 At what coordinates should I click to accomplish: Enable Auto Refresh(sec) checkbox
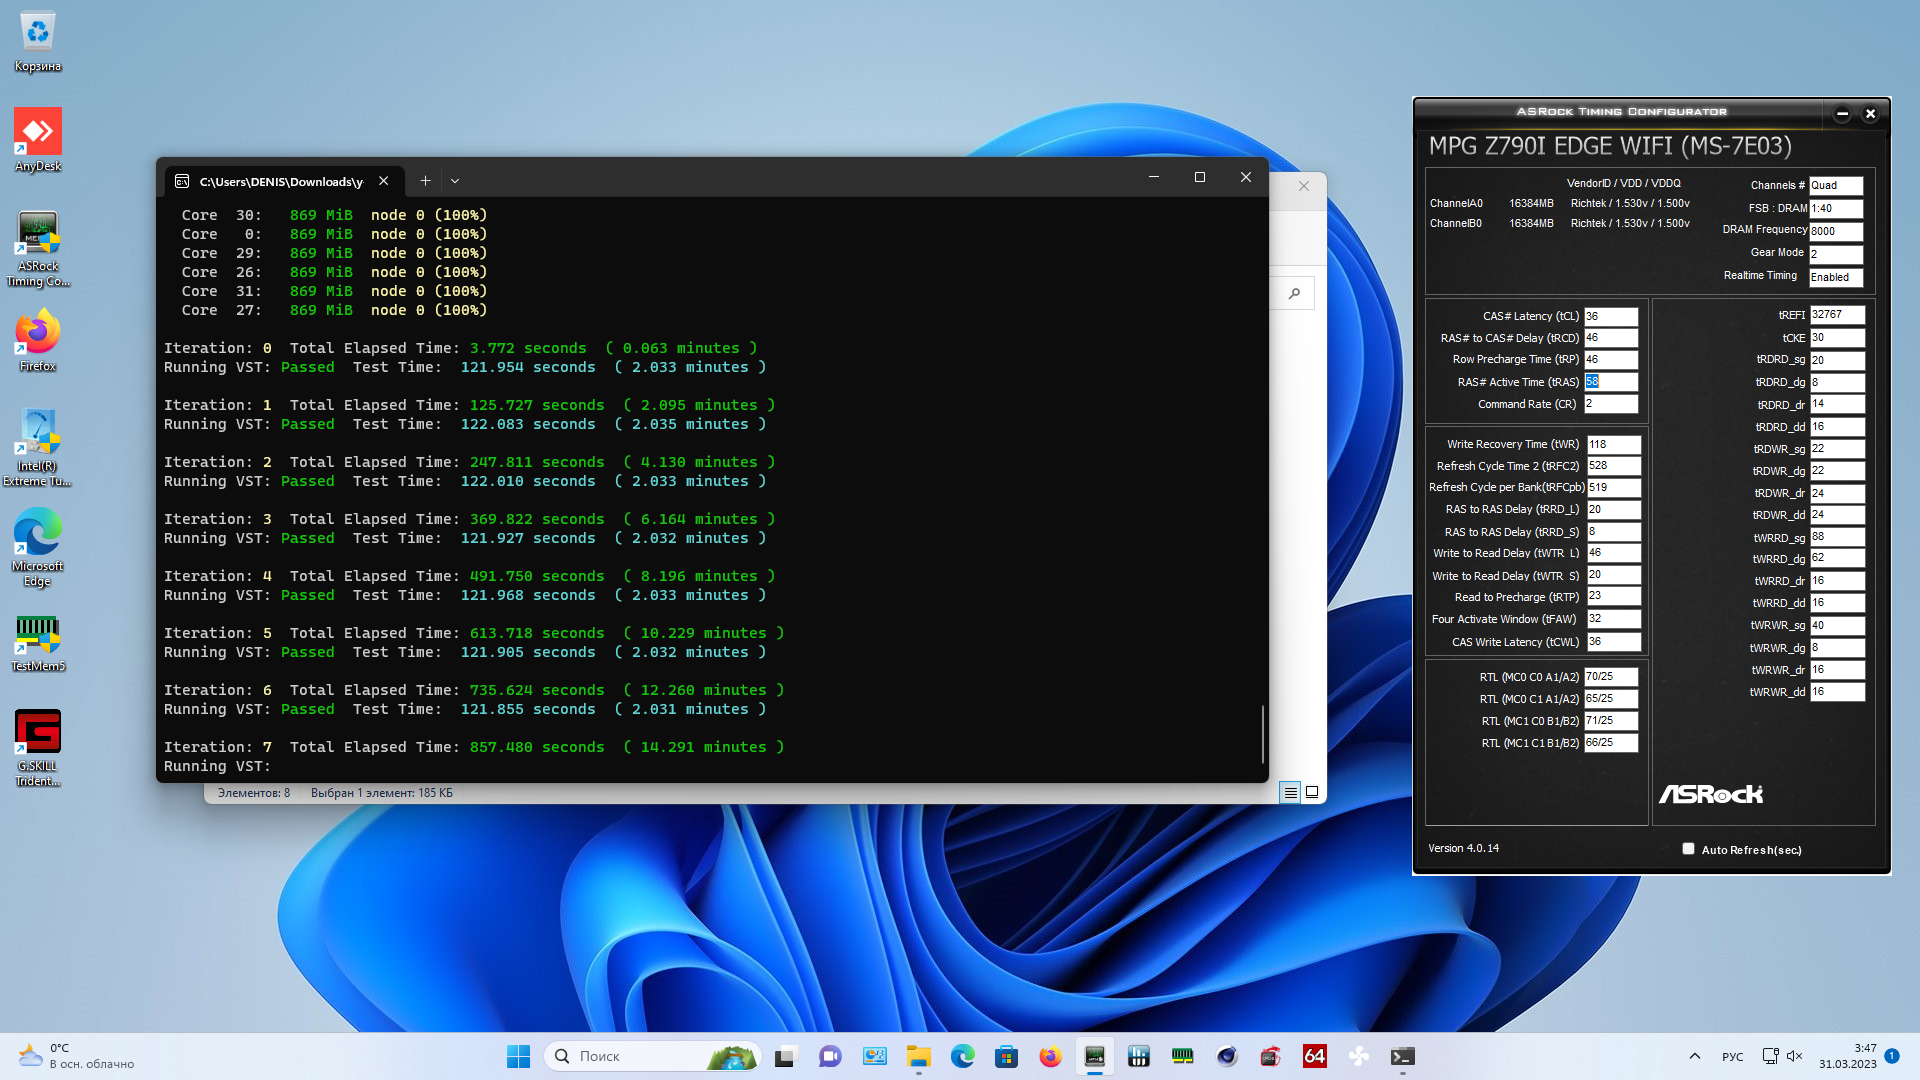click(1688, 849)
